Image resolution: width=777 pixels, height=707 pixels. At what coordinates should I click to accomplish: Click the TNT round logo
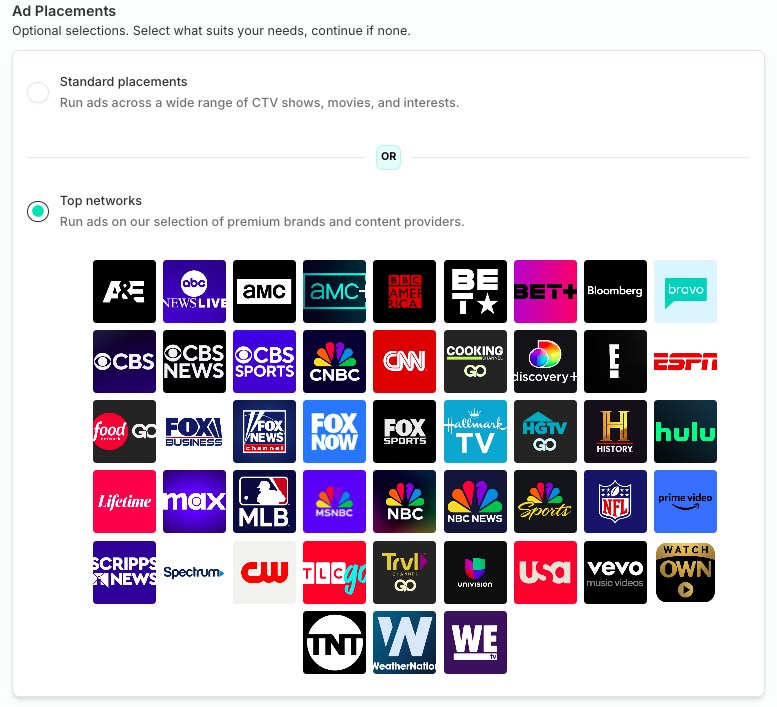(x=334, y=643)
